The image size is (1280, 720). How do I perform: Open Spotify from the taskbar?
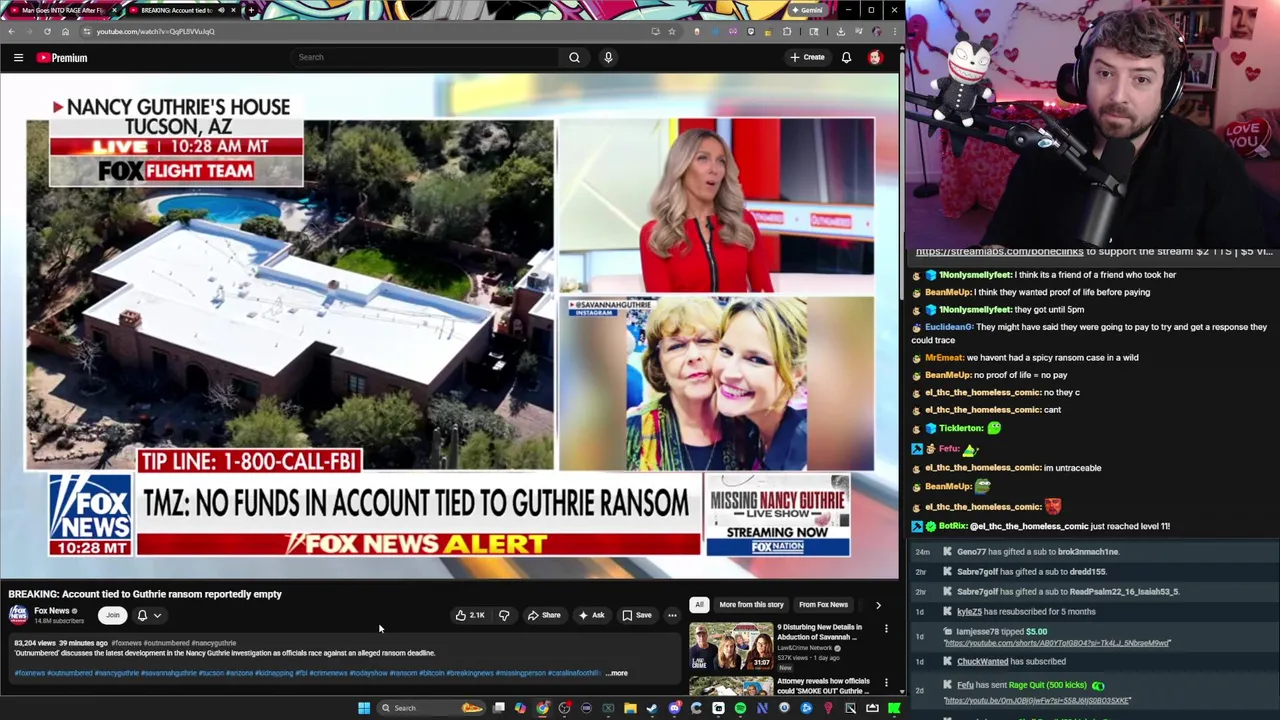click(x=740, y=708)
